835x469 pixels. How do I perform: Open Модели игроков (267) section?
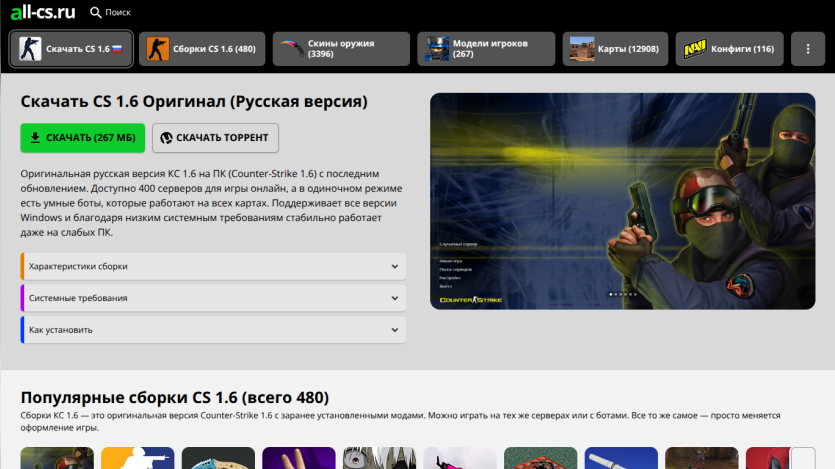pos(486,49)
